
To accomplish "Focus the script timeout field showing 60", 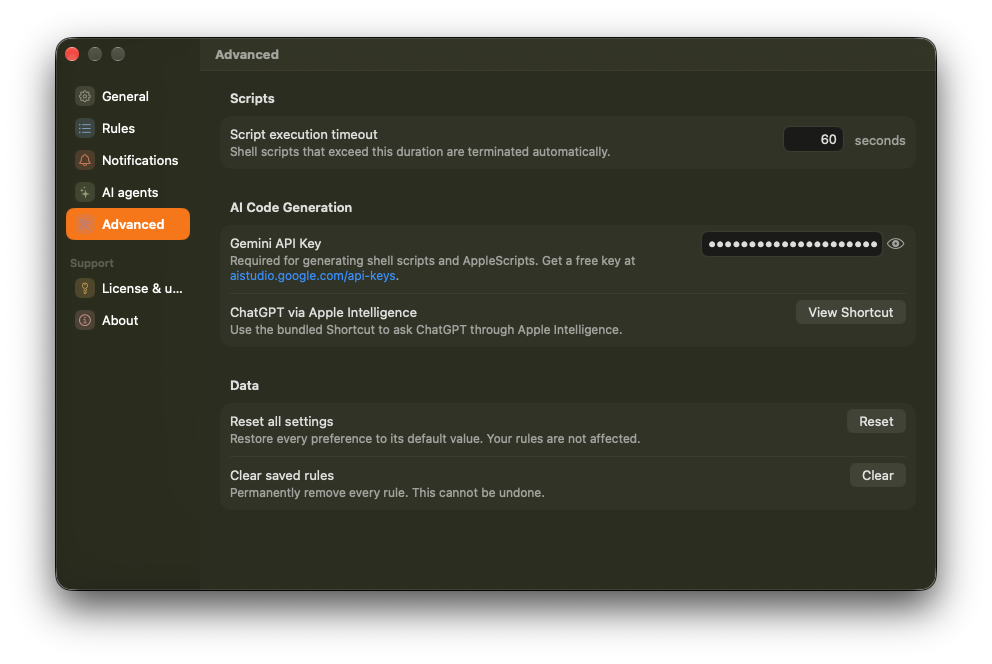I will coord(813,139).
